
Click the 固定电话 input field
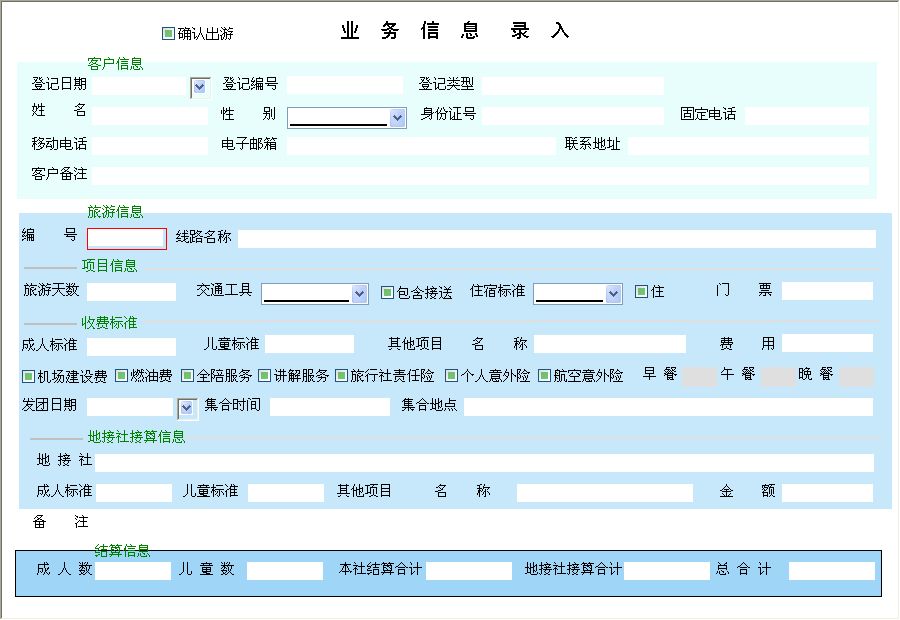[807, 115]
